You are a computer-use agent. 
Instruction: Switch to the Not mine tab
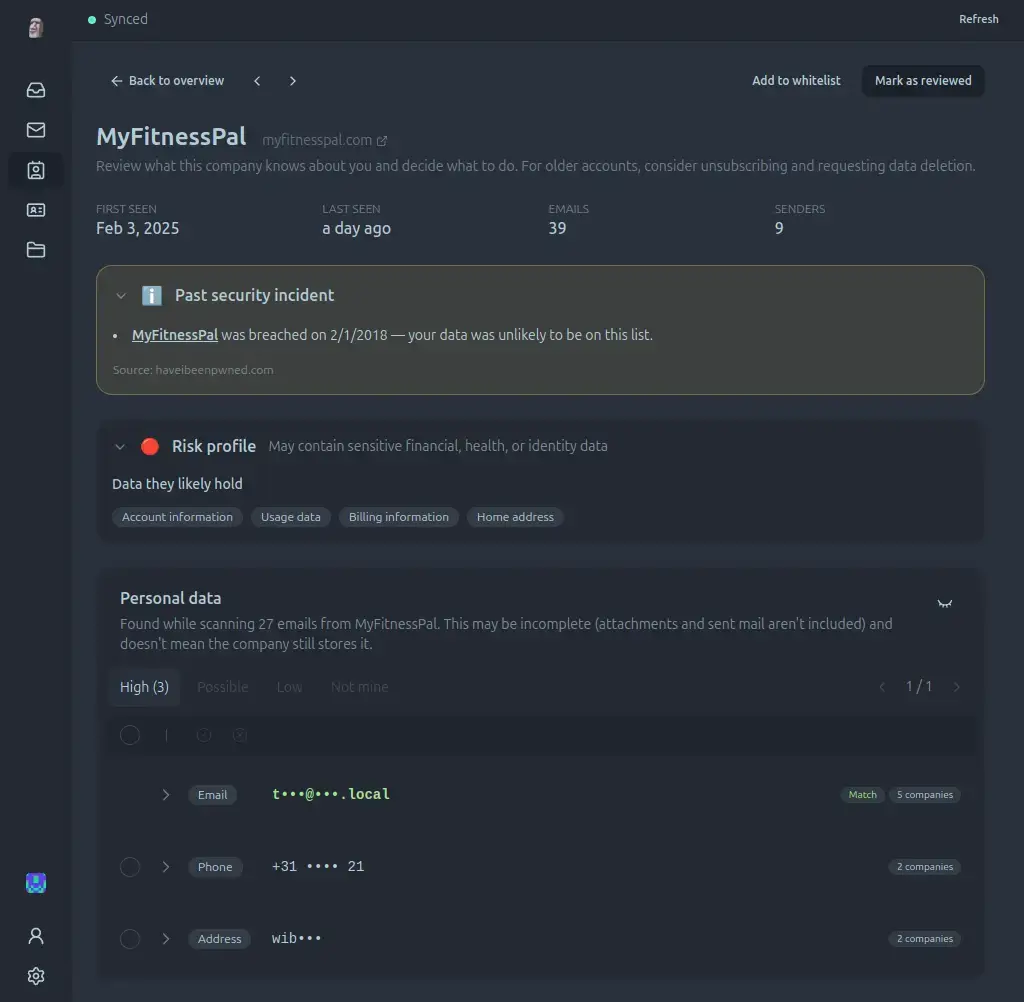pyautogui.click(x=360, y=687)
